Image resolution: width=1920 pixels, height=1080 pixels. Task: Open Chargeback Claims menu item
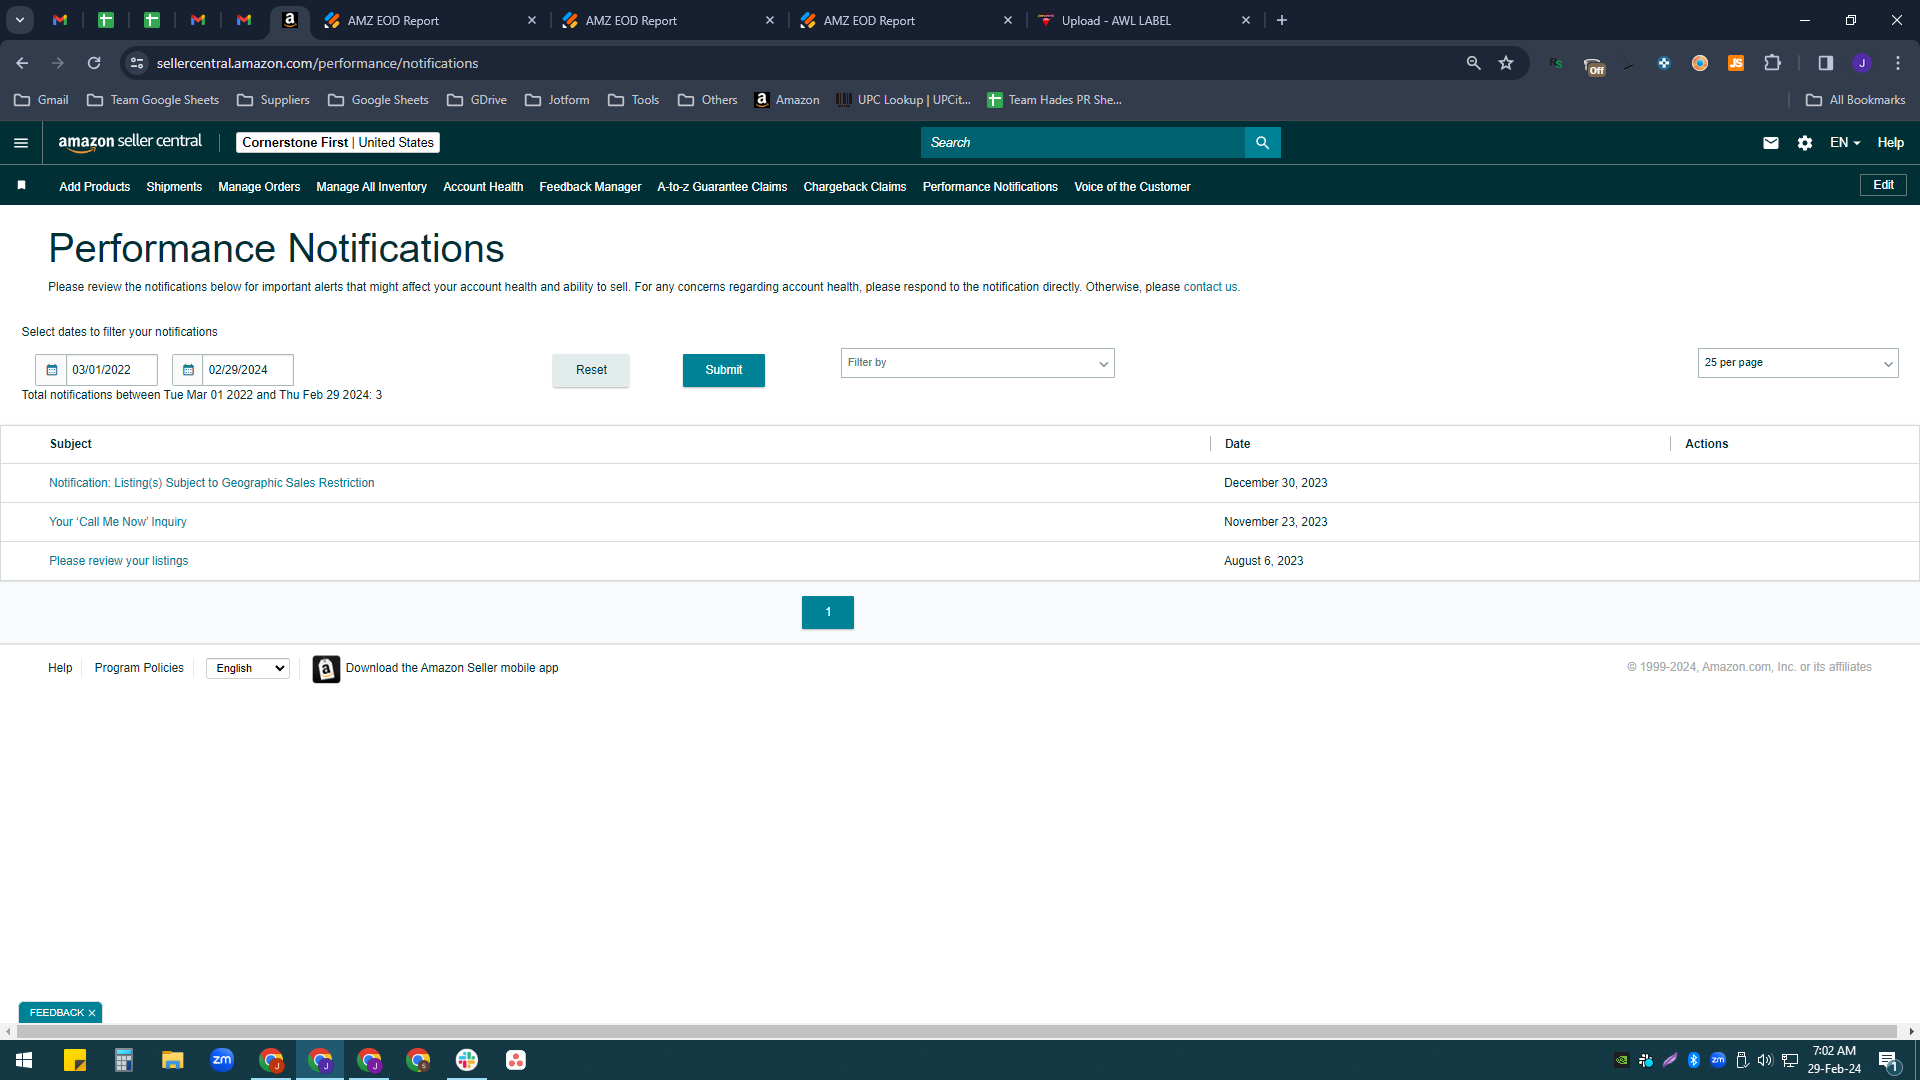(855, 187)
